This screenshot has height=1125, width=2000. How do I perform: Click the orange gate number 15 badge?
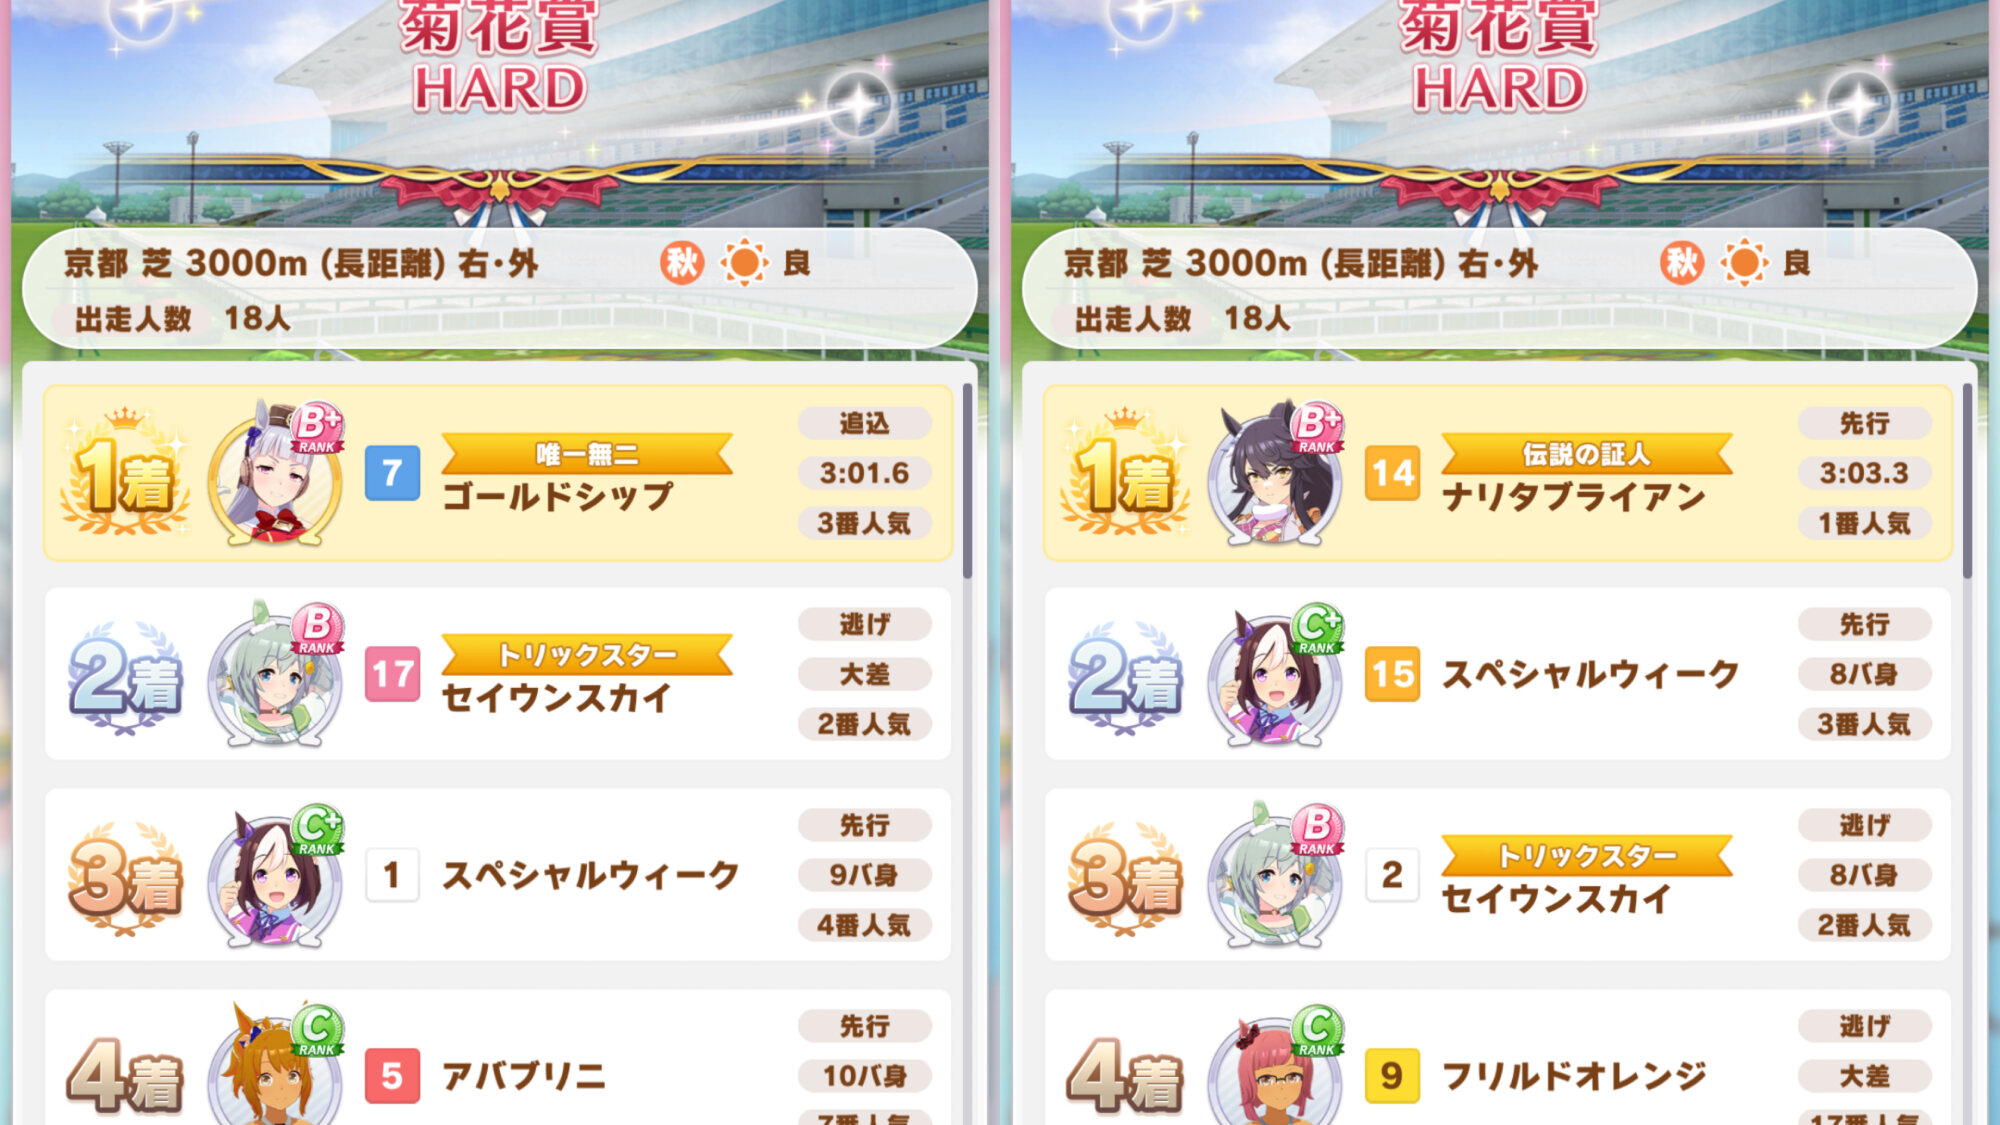[x=1392, y=674]
